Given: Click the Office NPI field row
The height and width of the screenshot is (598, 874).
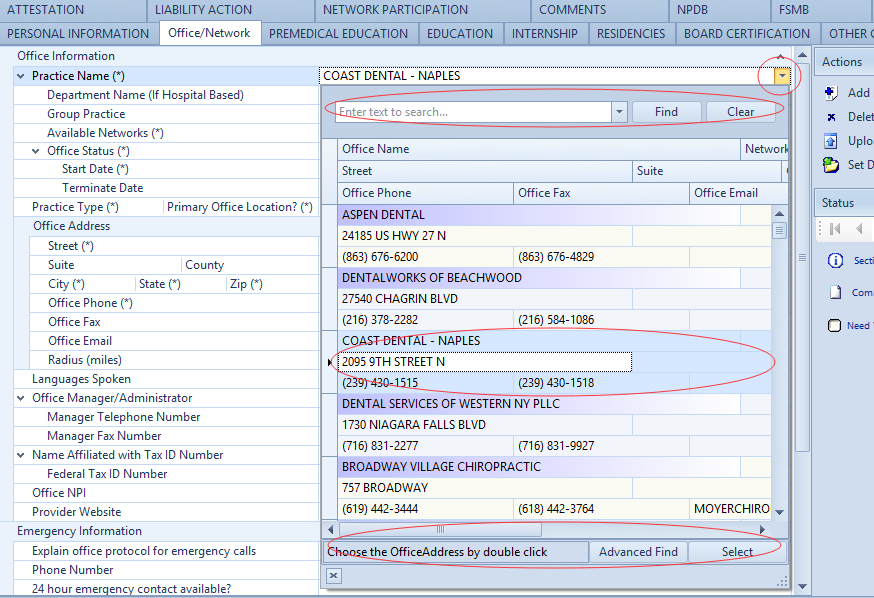Looking at the screenshot, I should 166,493.
